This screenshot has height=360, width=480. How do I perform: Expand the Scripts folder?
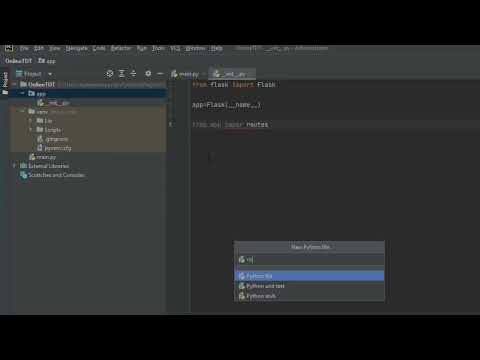[x=31, y=129]
